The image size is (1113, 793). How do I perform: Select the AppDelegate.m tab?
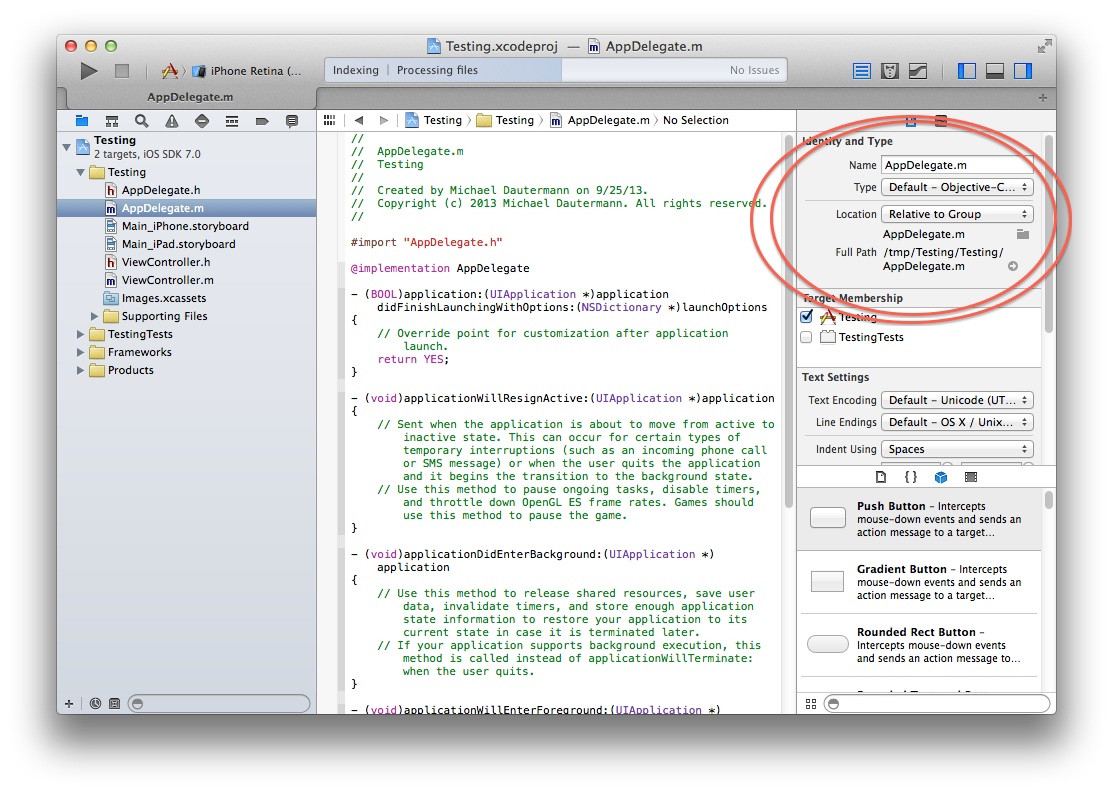(190, 97)
